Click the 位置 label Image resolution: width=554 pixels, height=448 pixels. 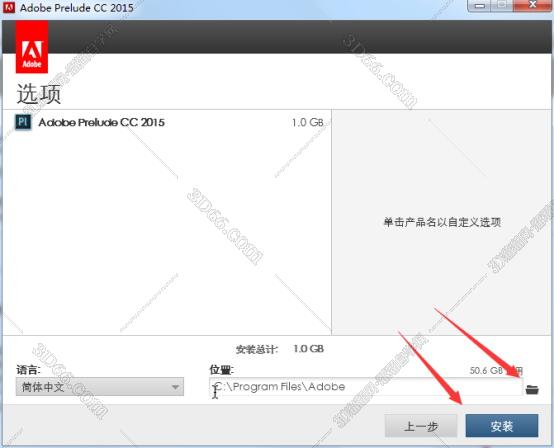tap(221, 370)
